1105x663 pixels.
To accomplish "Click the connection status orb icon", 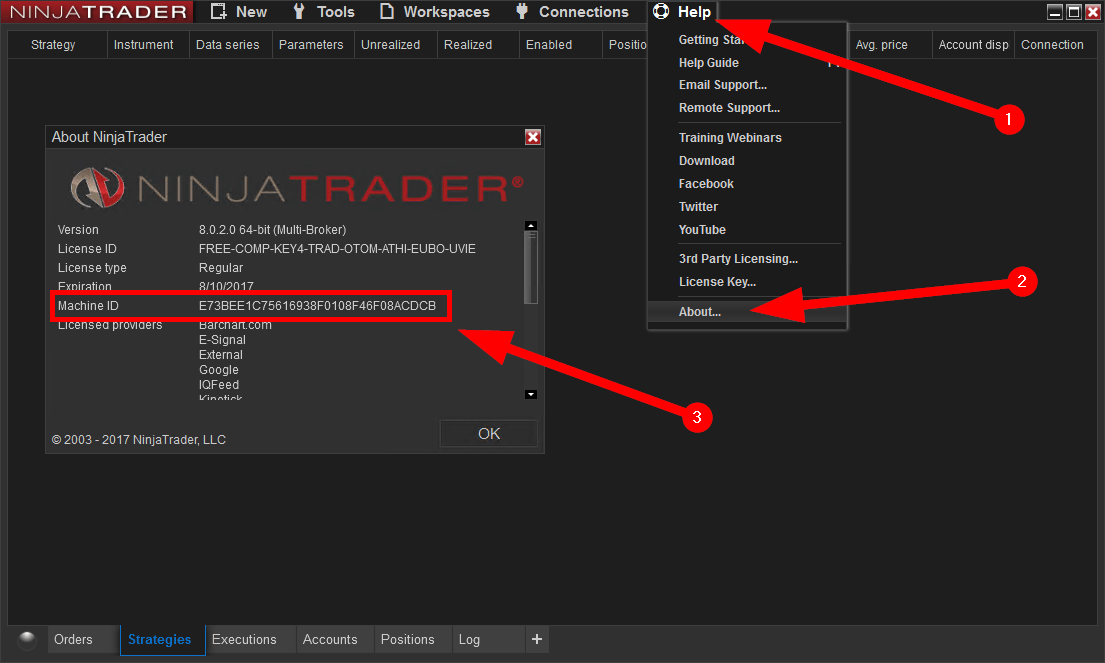I will [x=27, y=640].
